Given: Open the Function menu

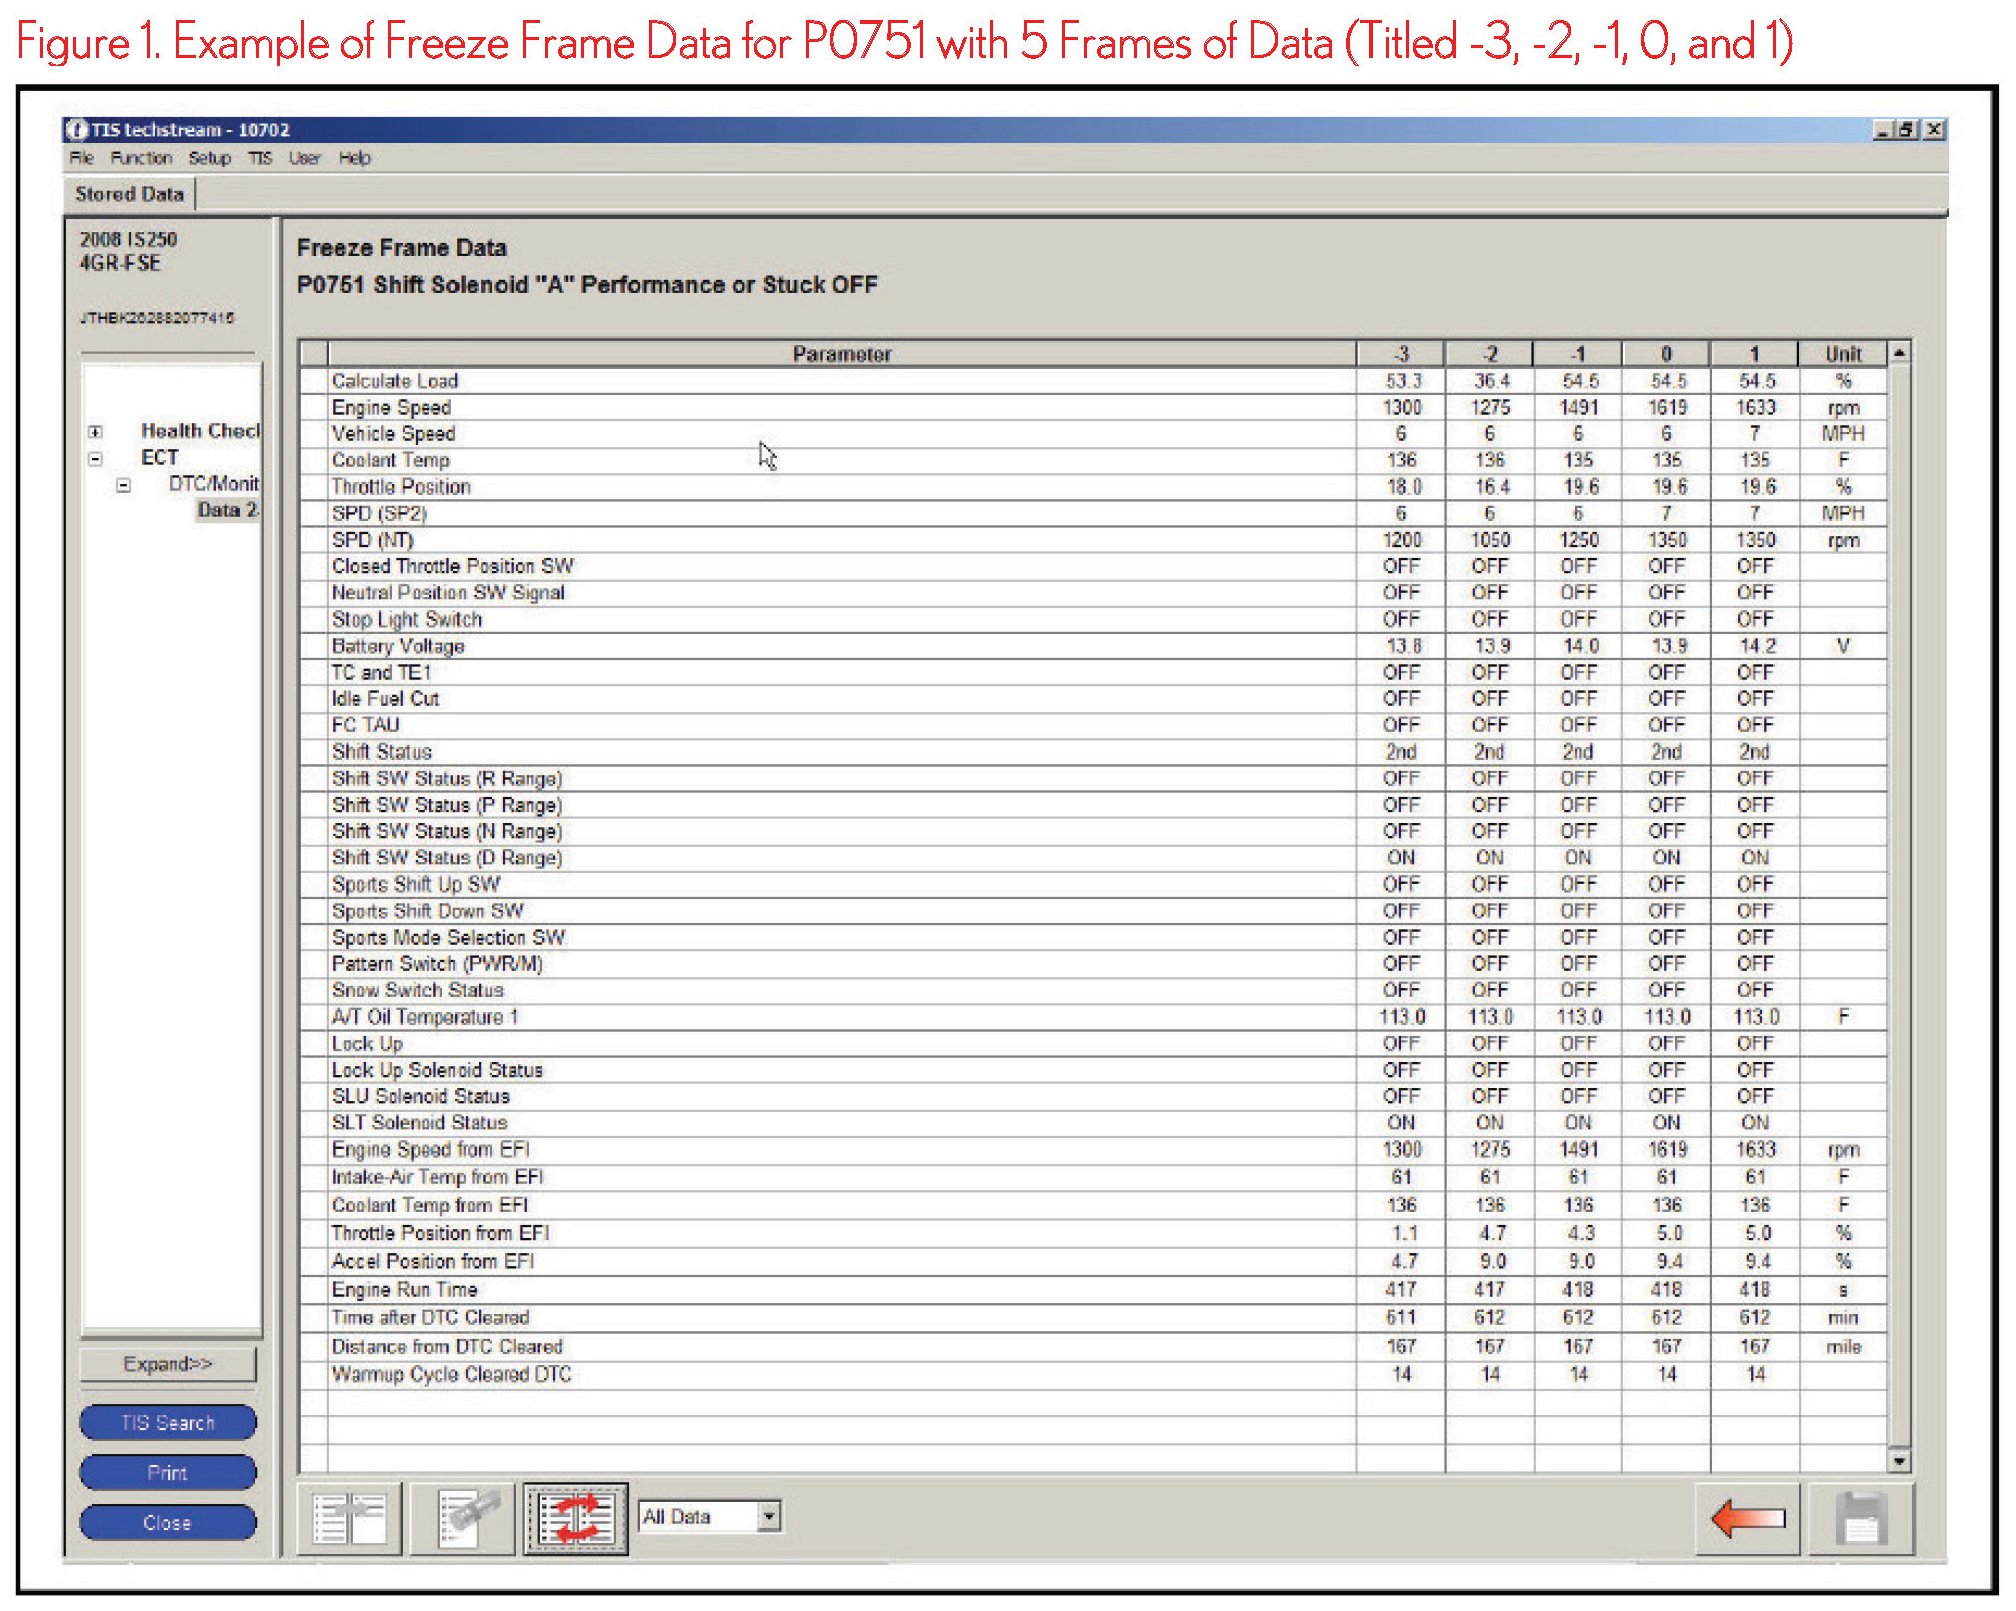Looking at the screenshot, I should (140, 158).
